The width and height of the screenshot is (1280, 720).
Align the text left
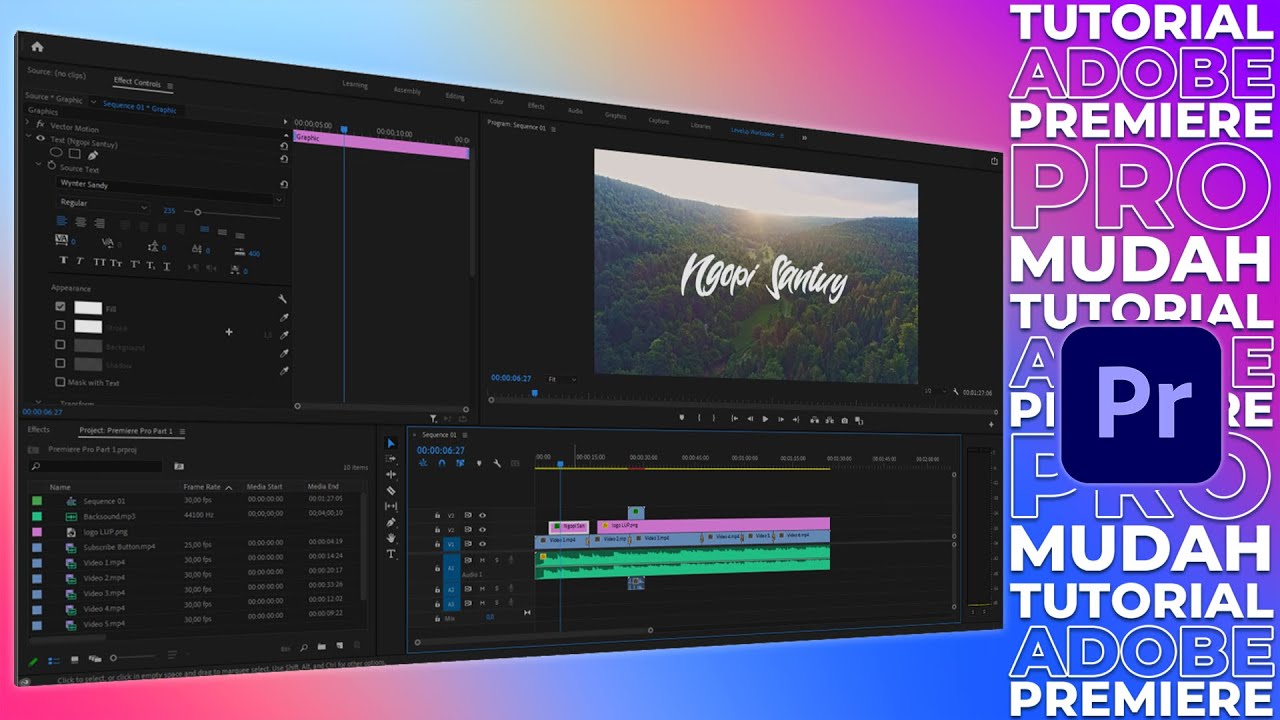(x=62, y=221)
